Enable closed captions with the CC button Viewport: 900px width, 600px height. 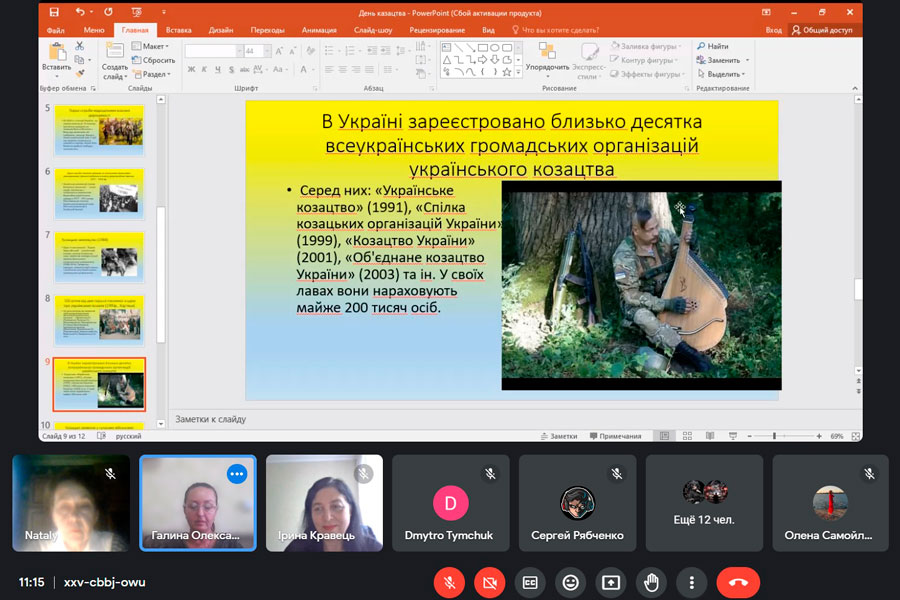(x=530, y=582)
